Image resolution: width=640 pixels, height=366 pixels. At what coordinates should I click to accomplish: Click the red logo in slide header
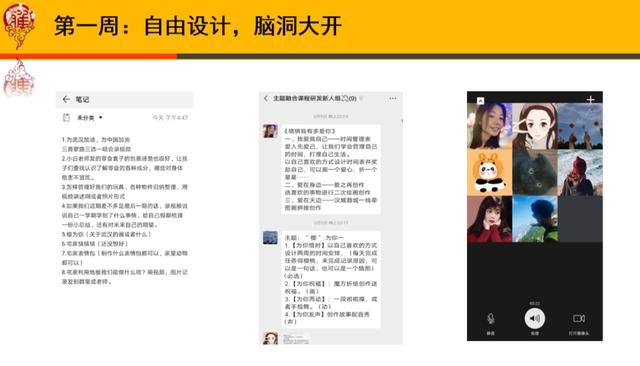point(19,24)
